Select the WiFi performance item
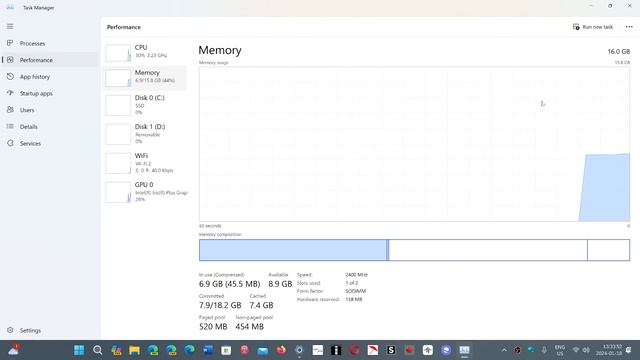Screen dimensions: 640x360 (x=145, y=163)
